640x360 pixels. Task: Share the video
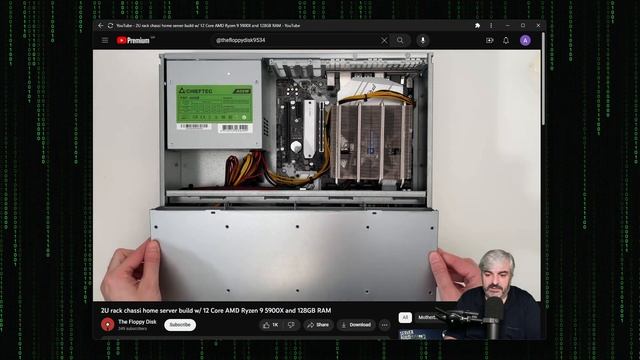[318, 325]
